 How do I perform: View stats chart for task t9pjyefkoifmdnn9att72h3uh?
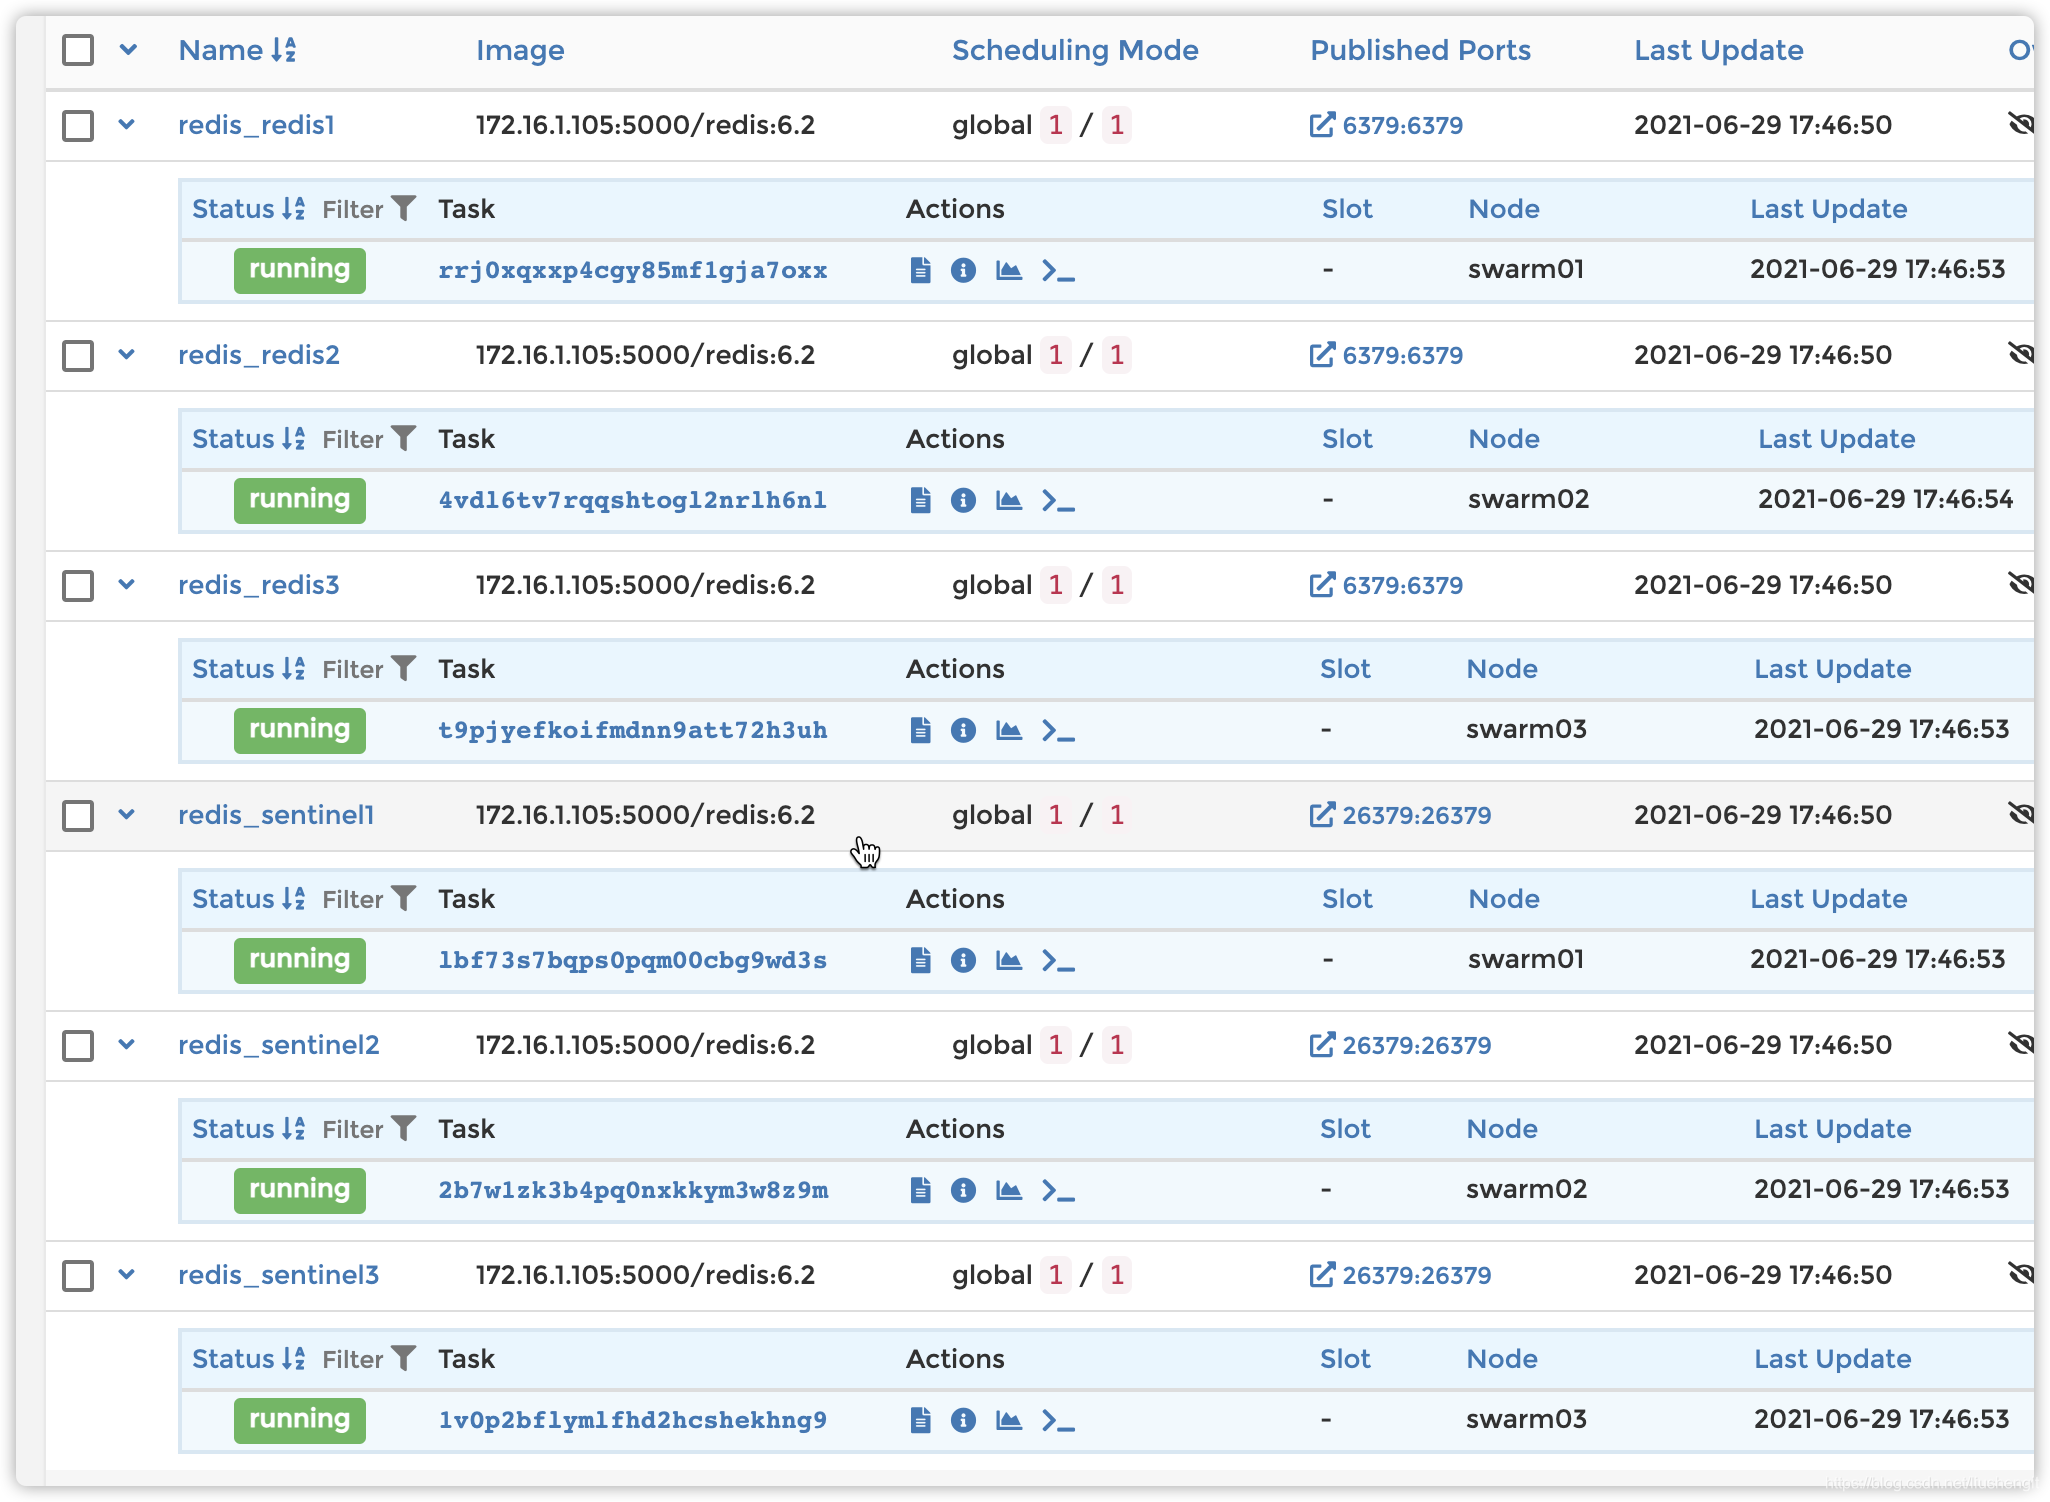[x=1009, y=730]
